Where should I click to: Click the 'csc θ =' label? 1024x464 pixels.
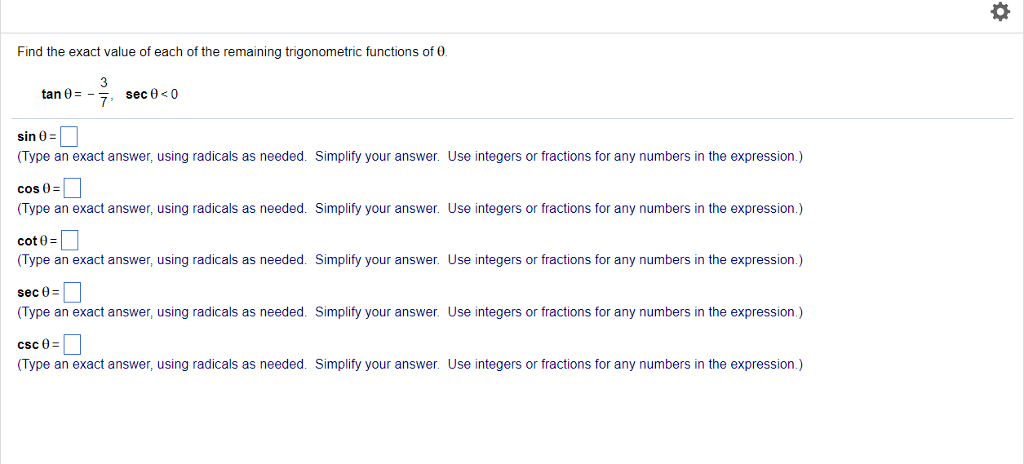point(39,344)
